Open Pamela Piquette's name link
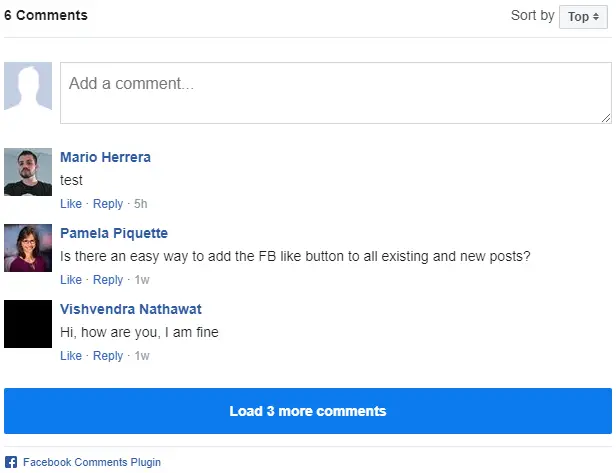The width and height of the screenshot is (616, 473). click(114, 233)
